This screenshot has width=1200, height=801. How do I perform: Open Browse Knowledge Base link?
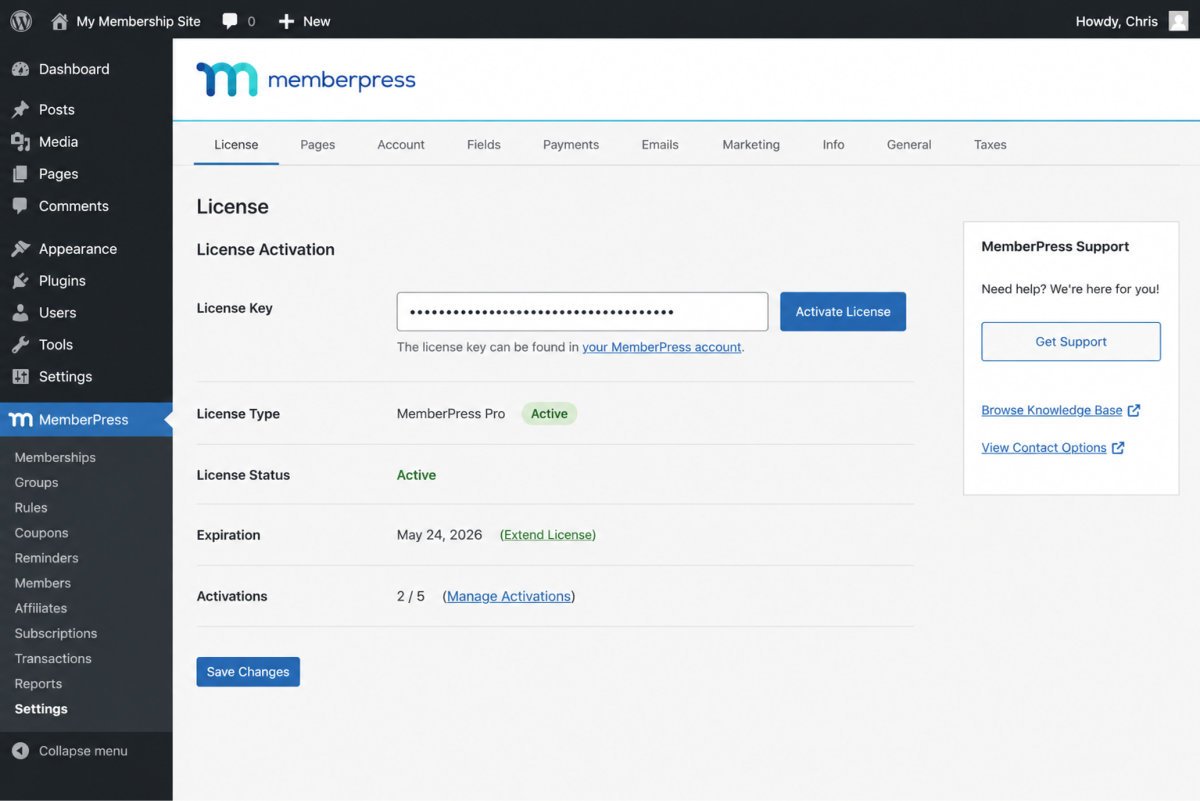(1052, 410)
